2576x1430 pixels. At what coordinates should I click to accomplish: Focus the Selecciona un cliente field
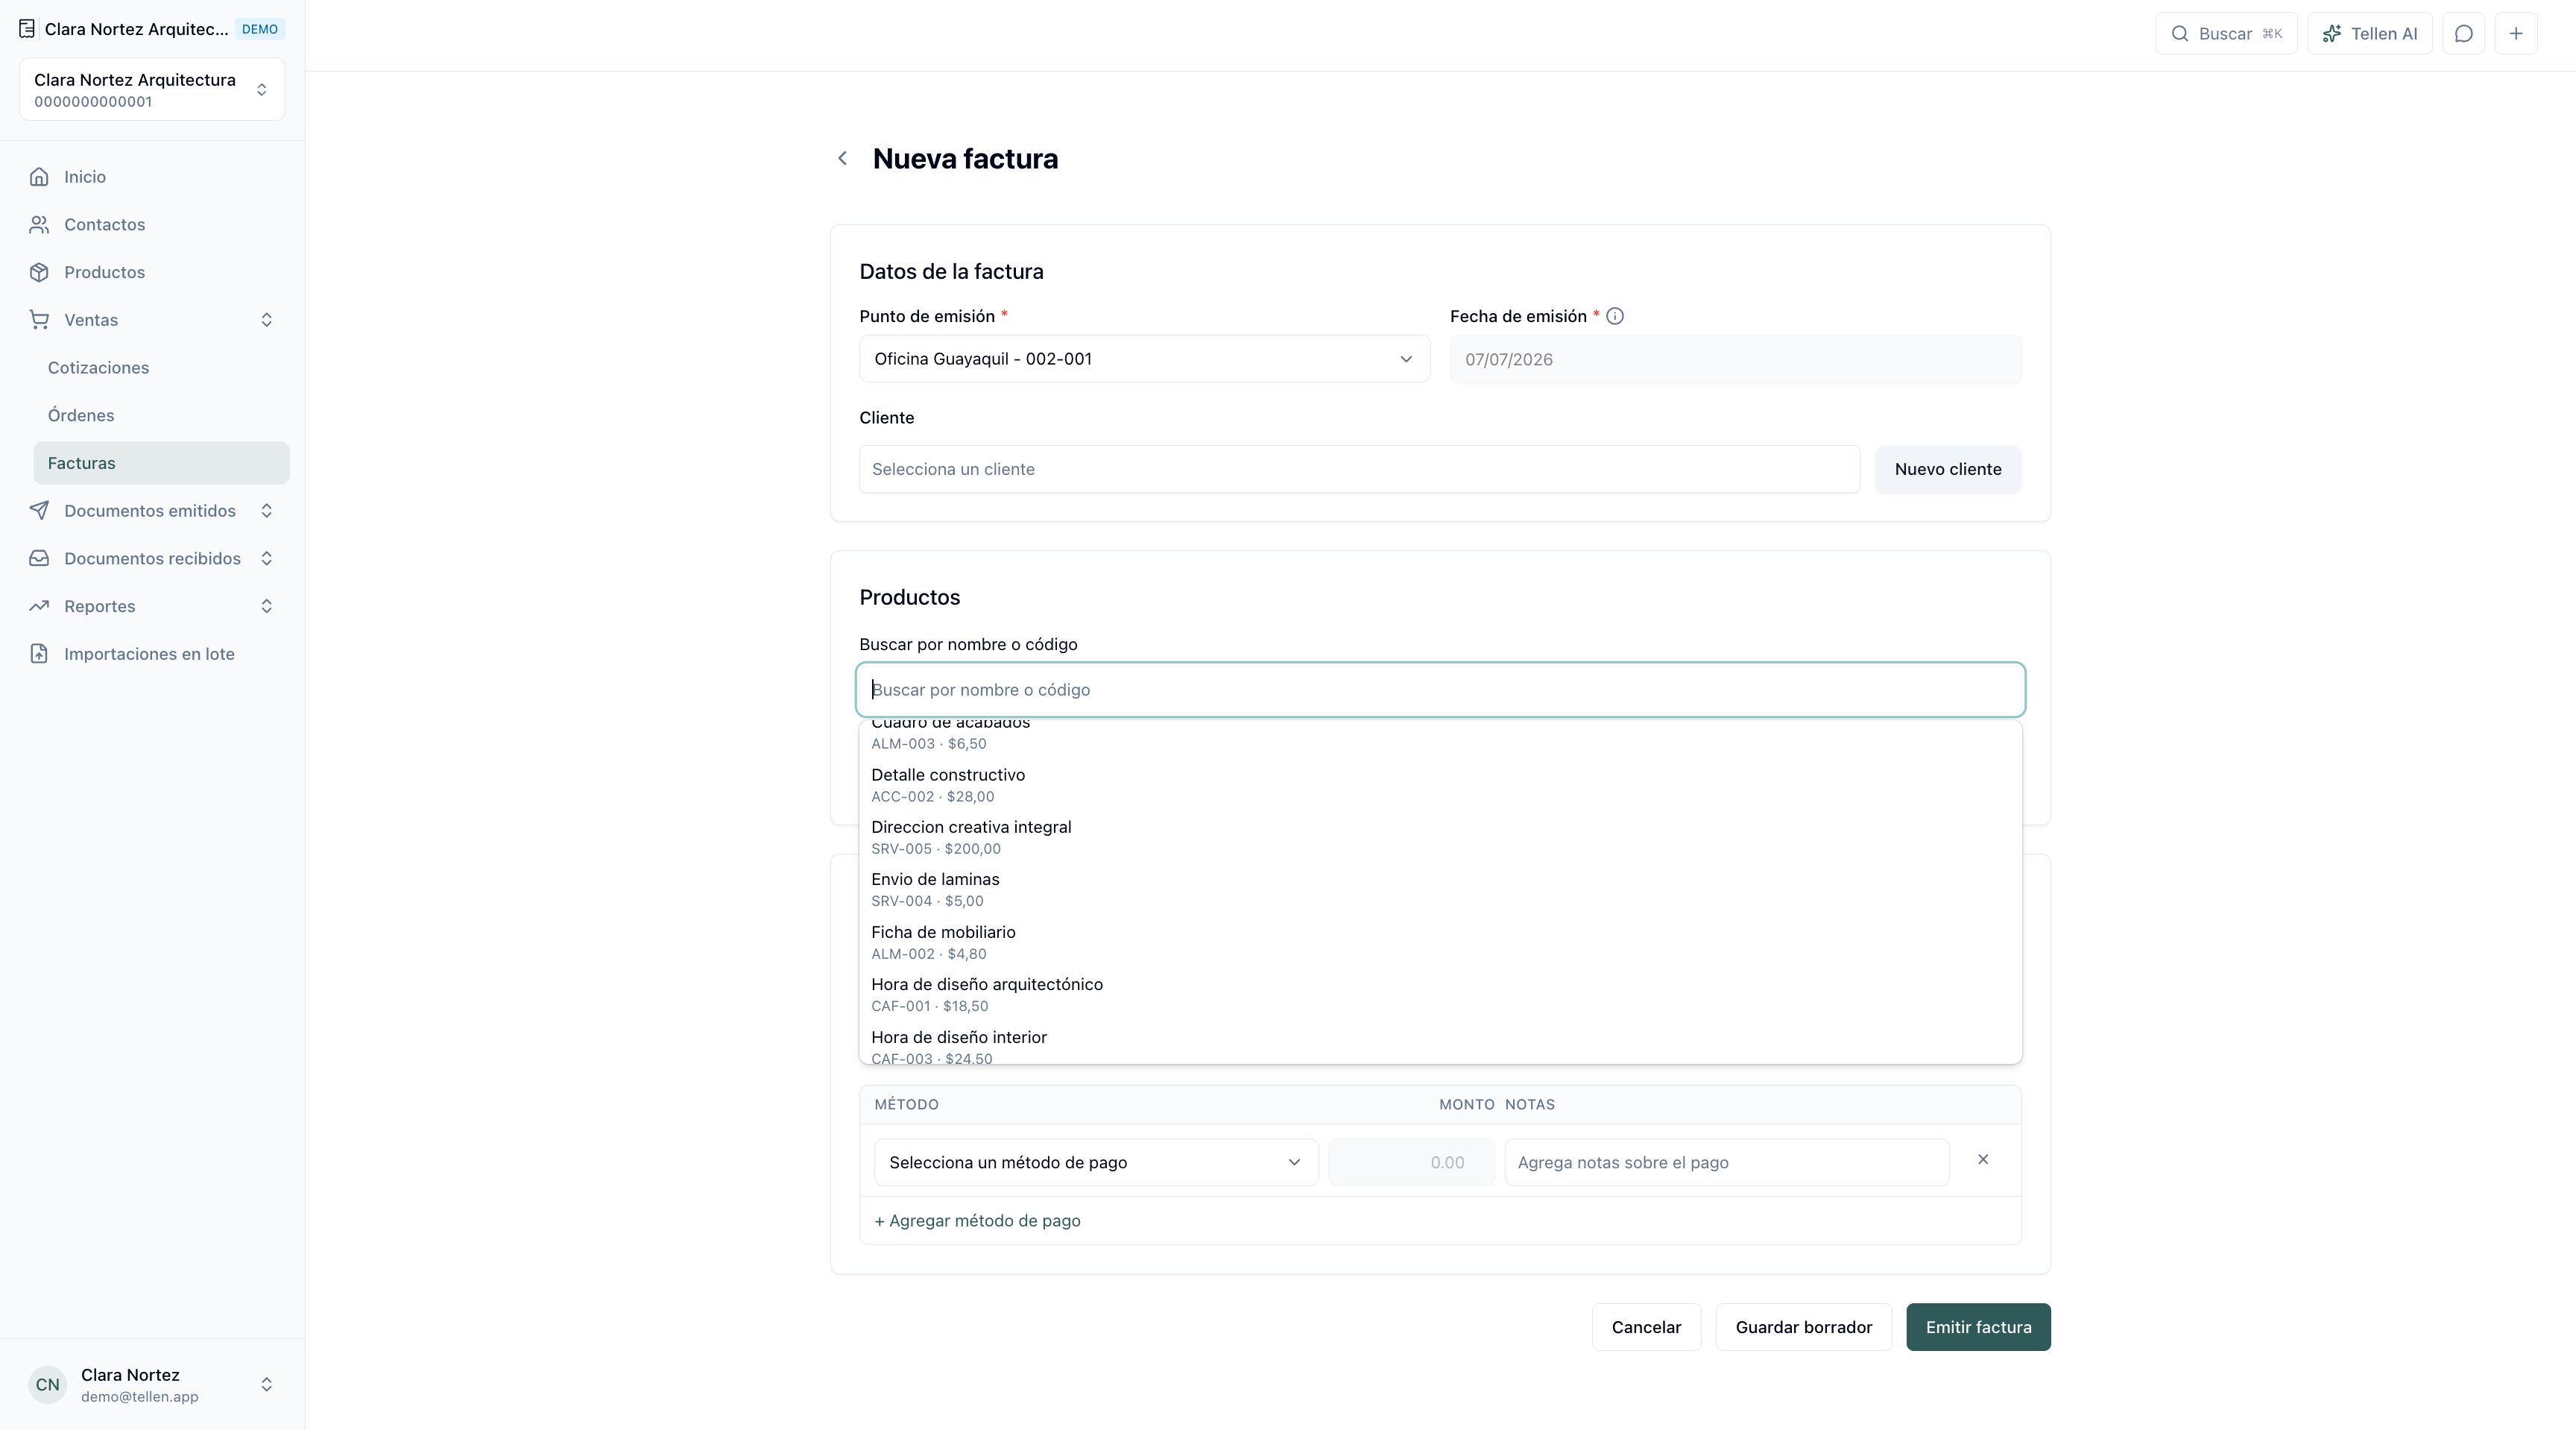click(1359, 469)
